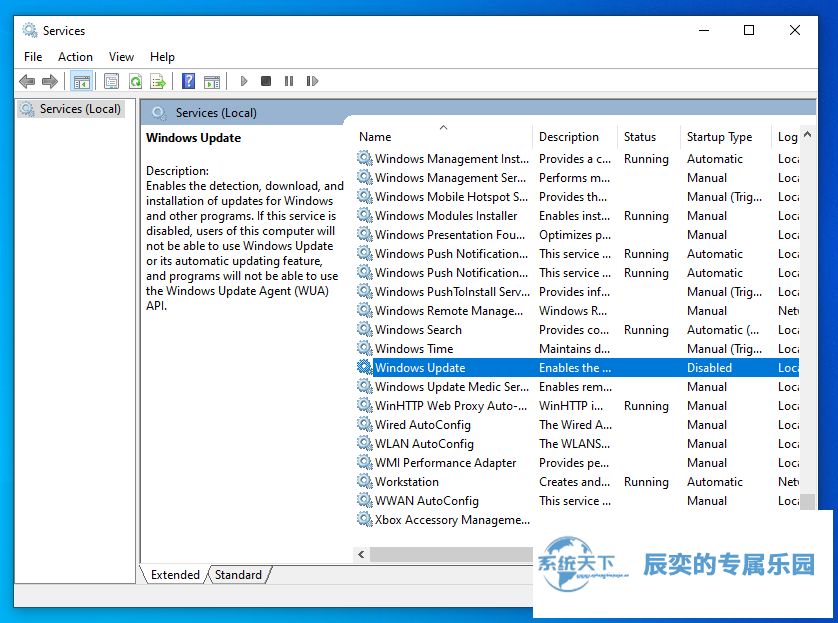
Task: Select Windows Presentation Foundation row
Action: (577, 235)
